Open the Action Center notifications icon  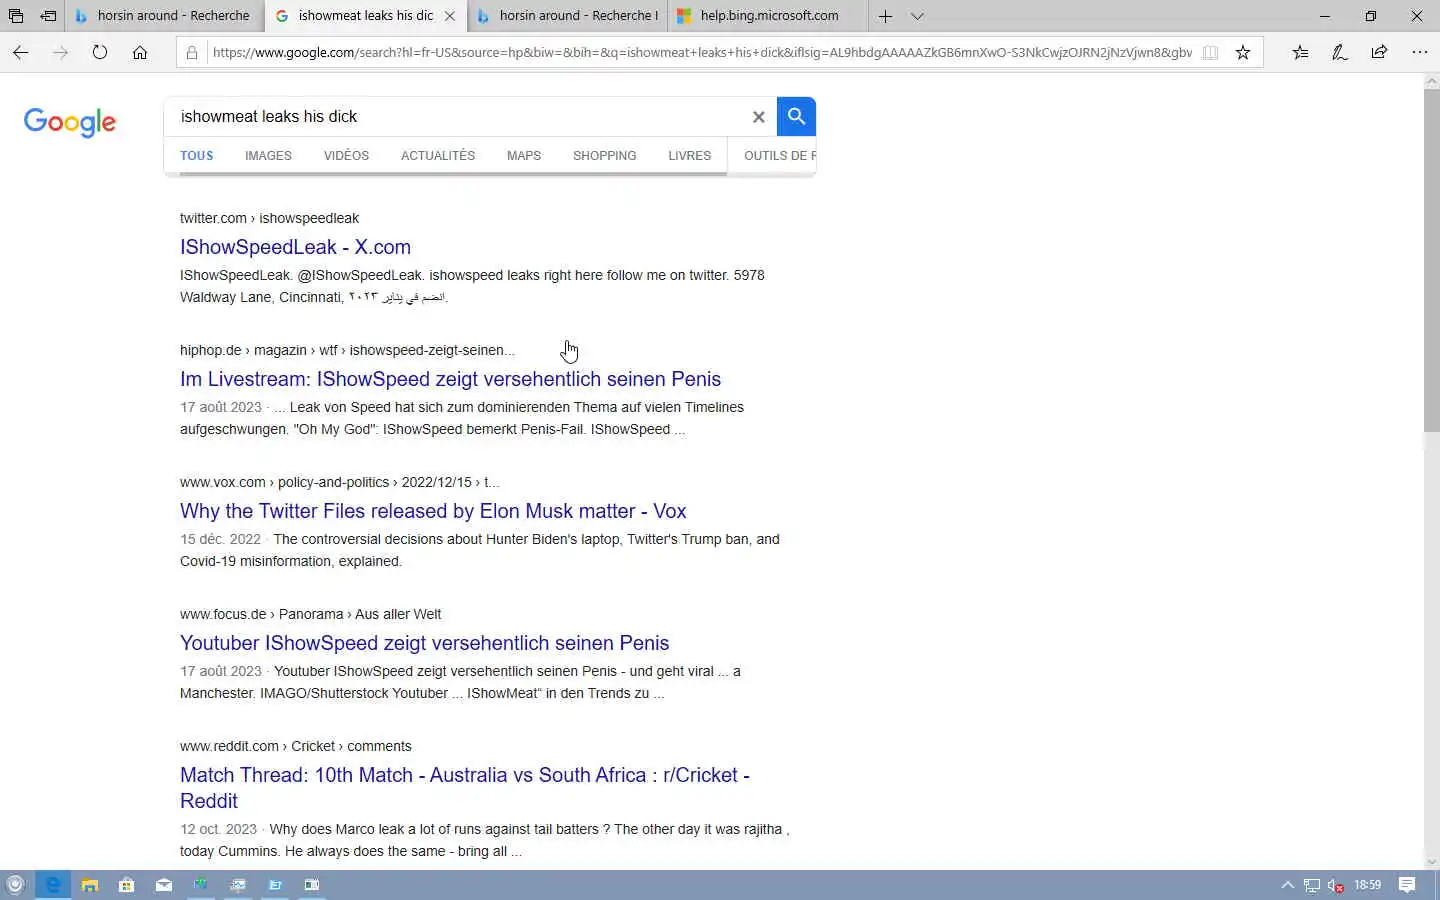(x=1407, y=885)
